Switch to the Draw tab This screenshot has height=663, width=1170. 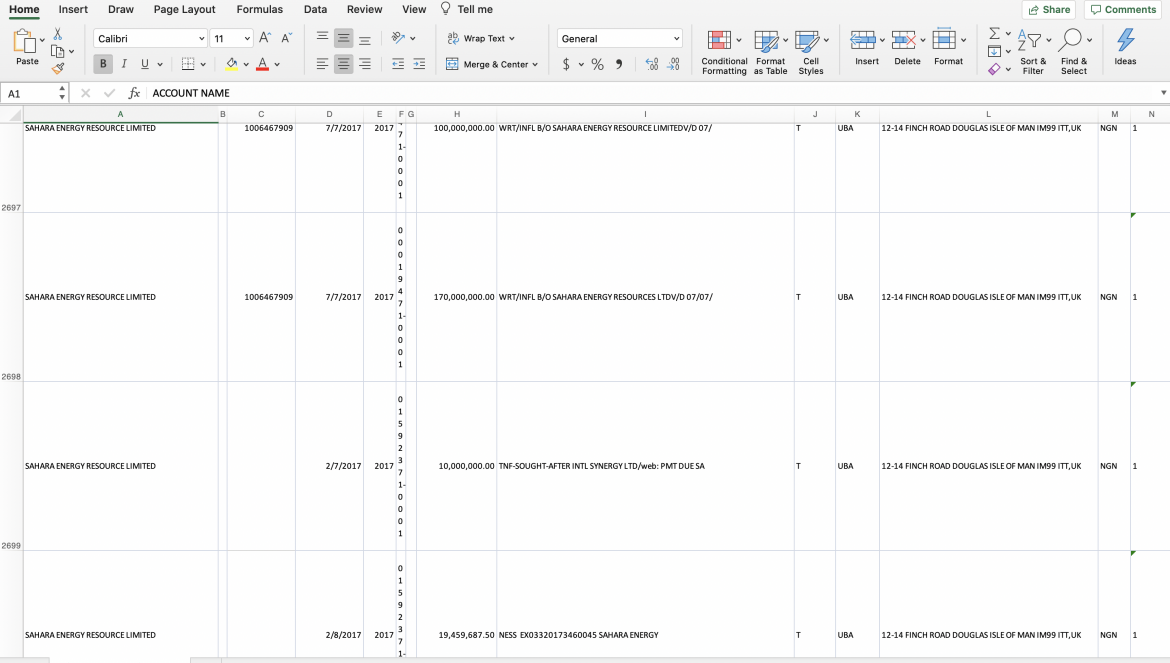pos(121,9)
